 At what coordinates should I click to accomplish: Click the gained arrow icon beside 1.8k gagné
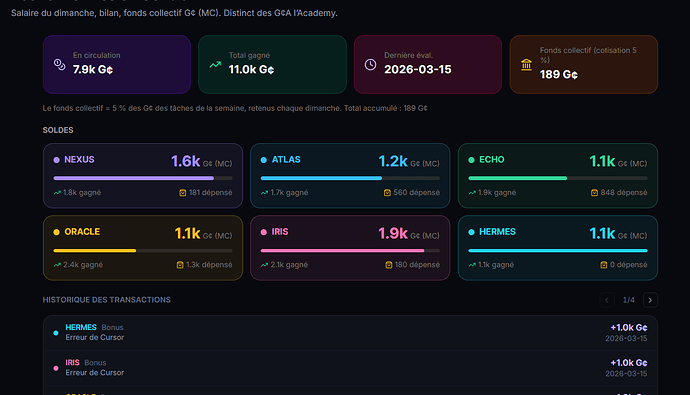tap(57, 193)
